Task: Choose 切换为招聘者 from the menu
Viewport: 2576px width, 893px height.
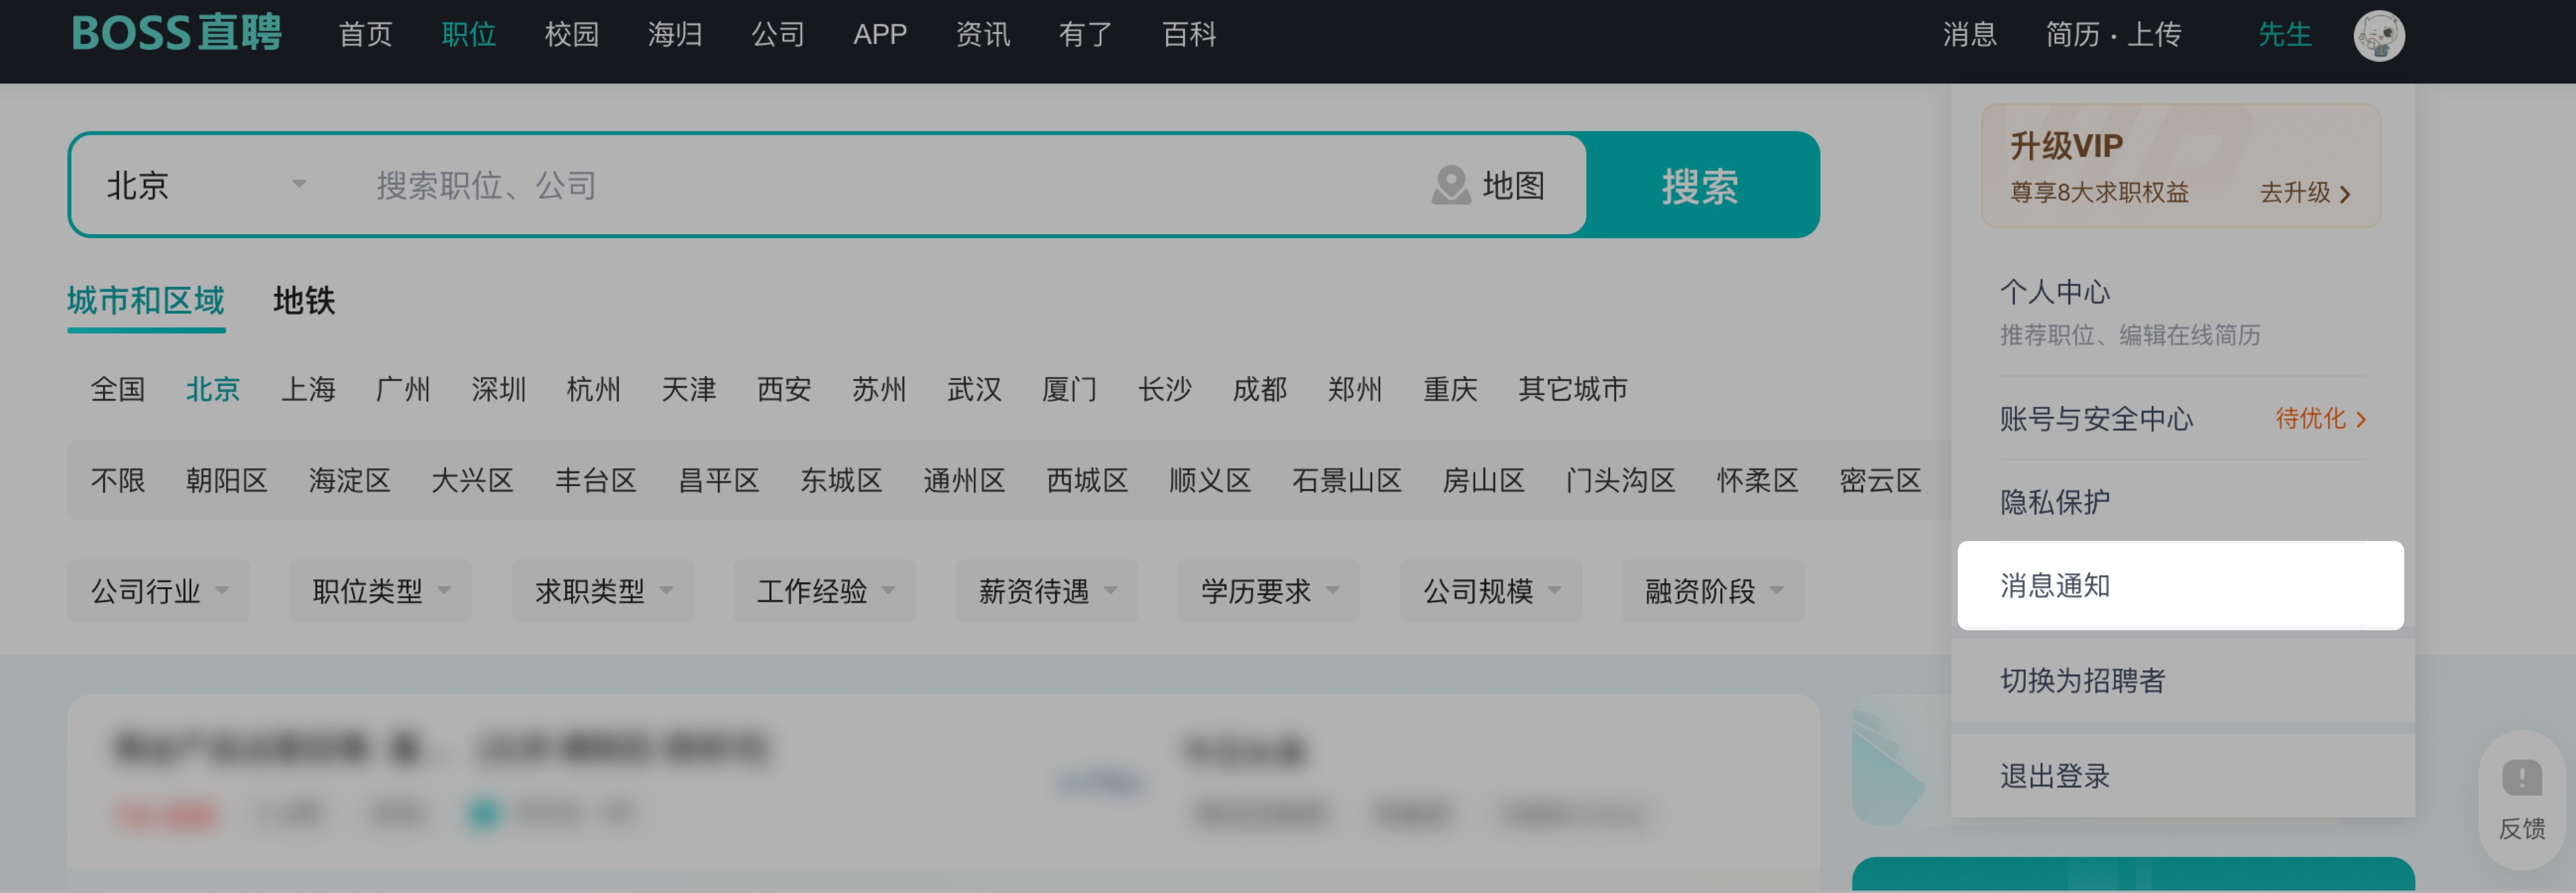Action: click(x=2082, y=680)
